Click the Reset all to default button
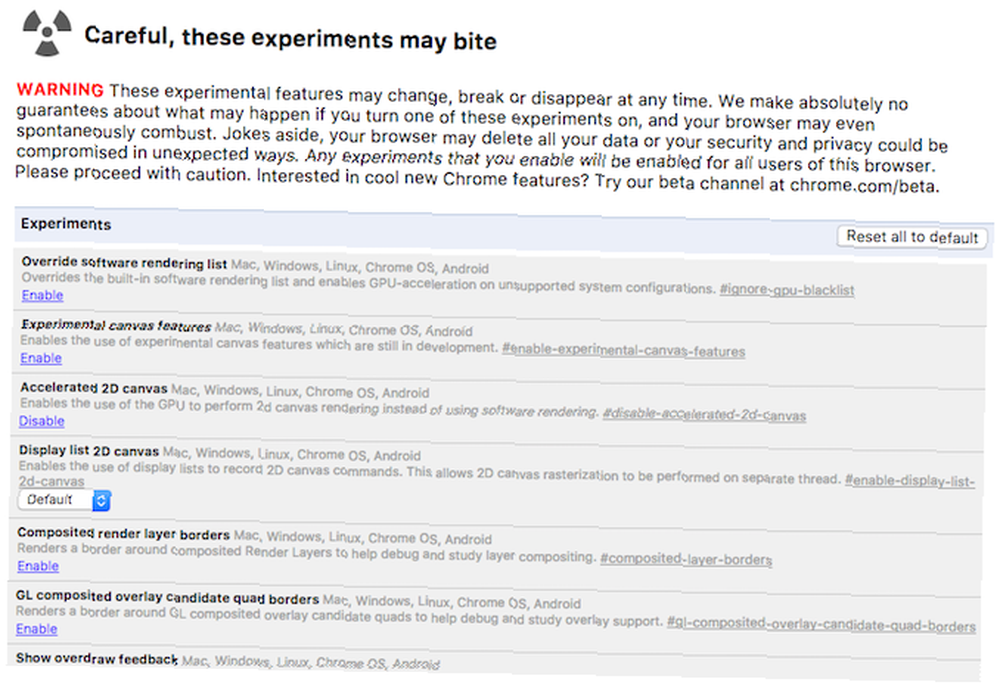Viewport: 1000px width, 685px height. (x=911, y=237)
